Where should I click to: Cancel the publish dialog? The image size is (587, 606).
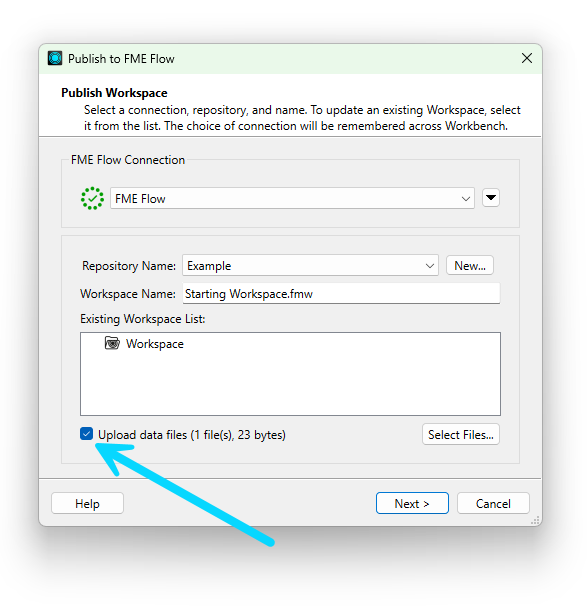pyautogui.click(x=493, y=503)
